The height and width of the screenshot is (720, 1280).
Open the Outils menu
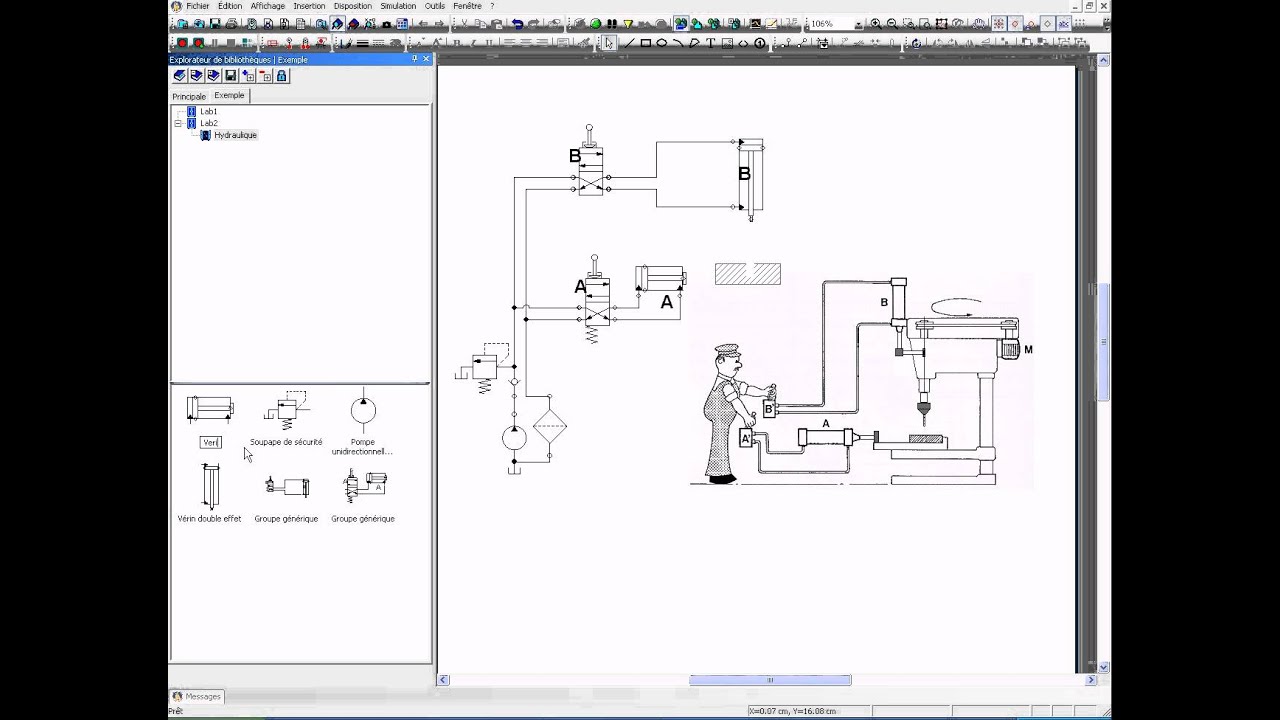click(435, 6)
